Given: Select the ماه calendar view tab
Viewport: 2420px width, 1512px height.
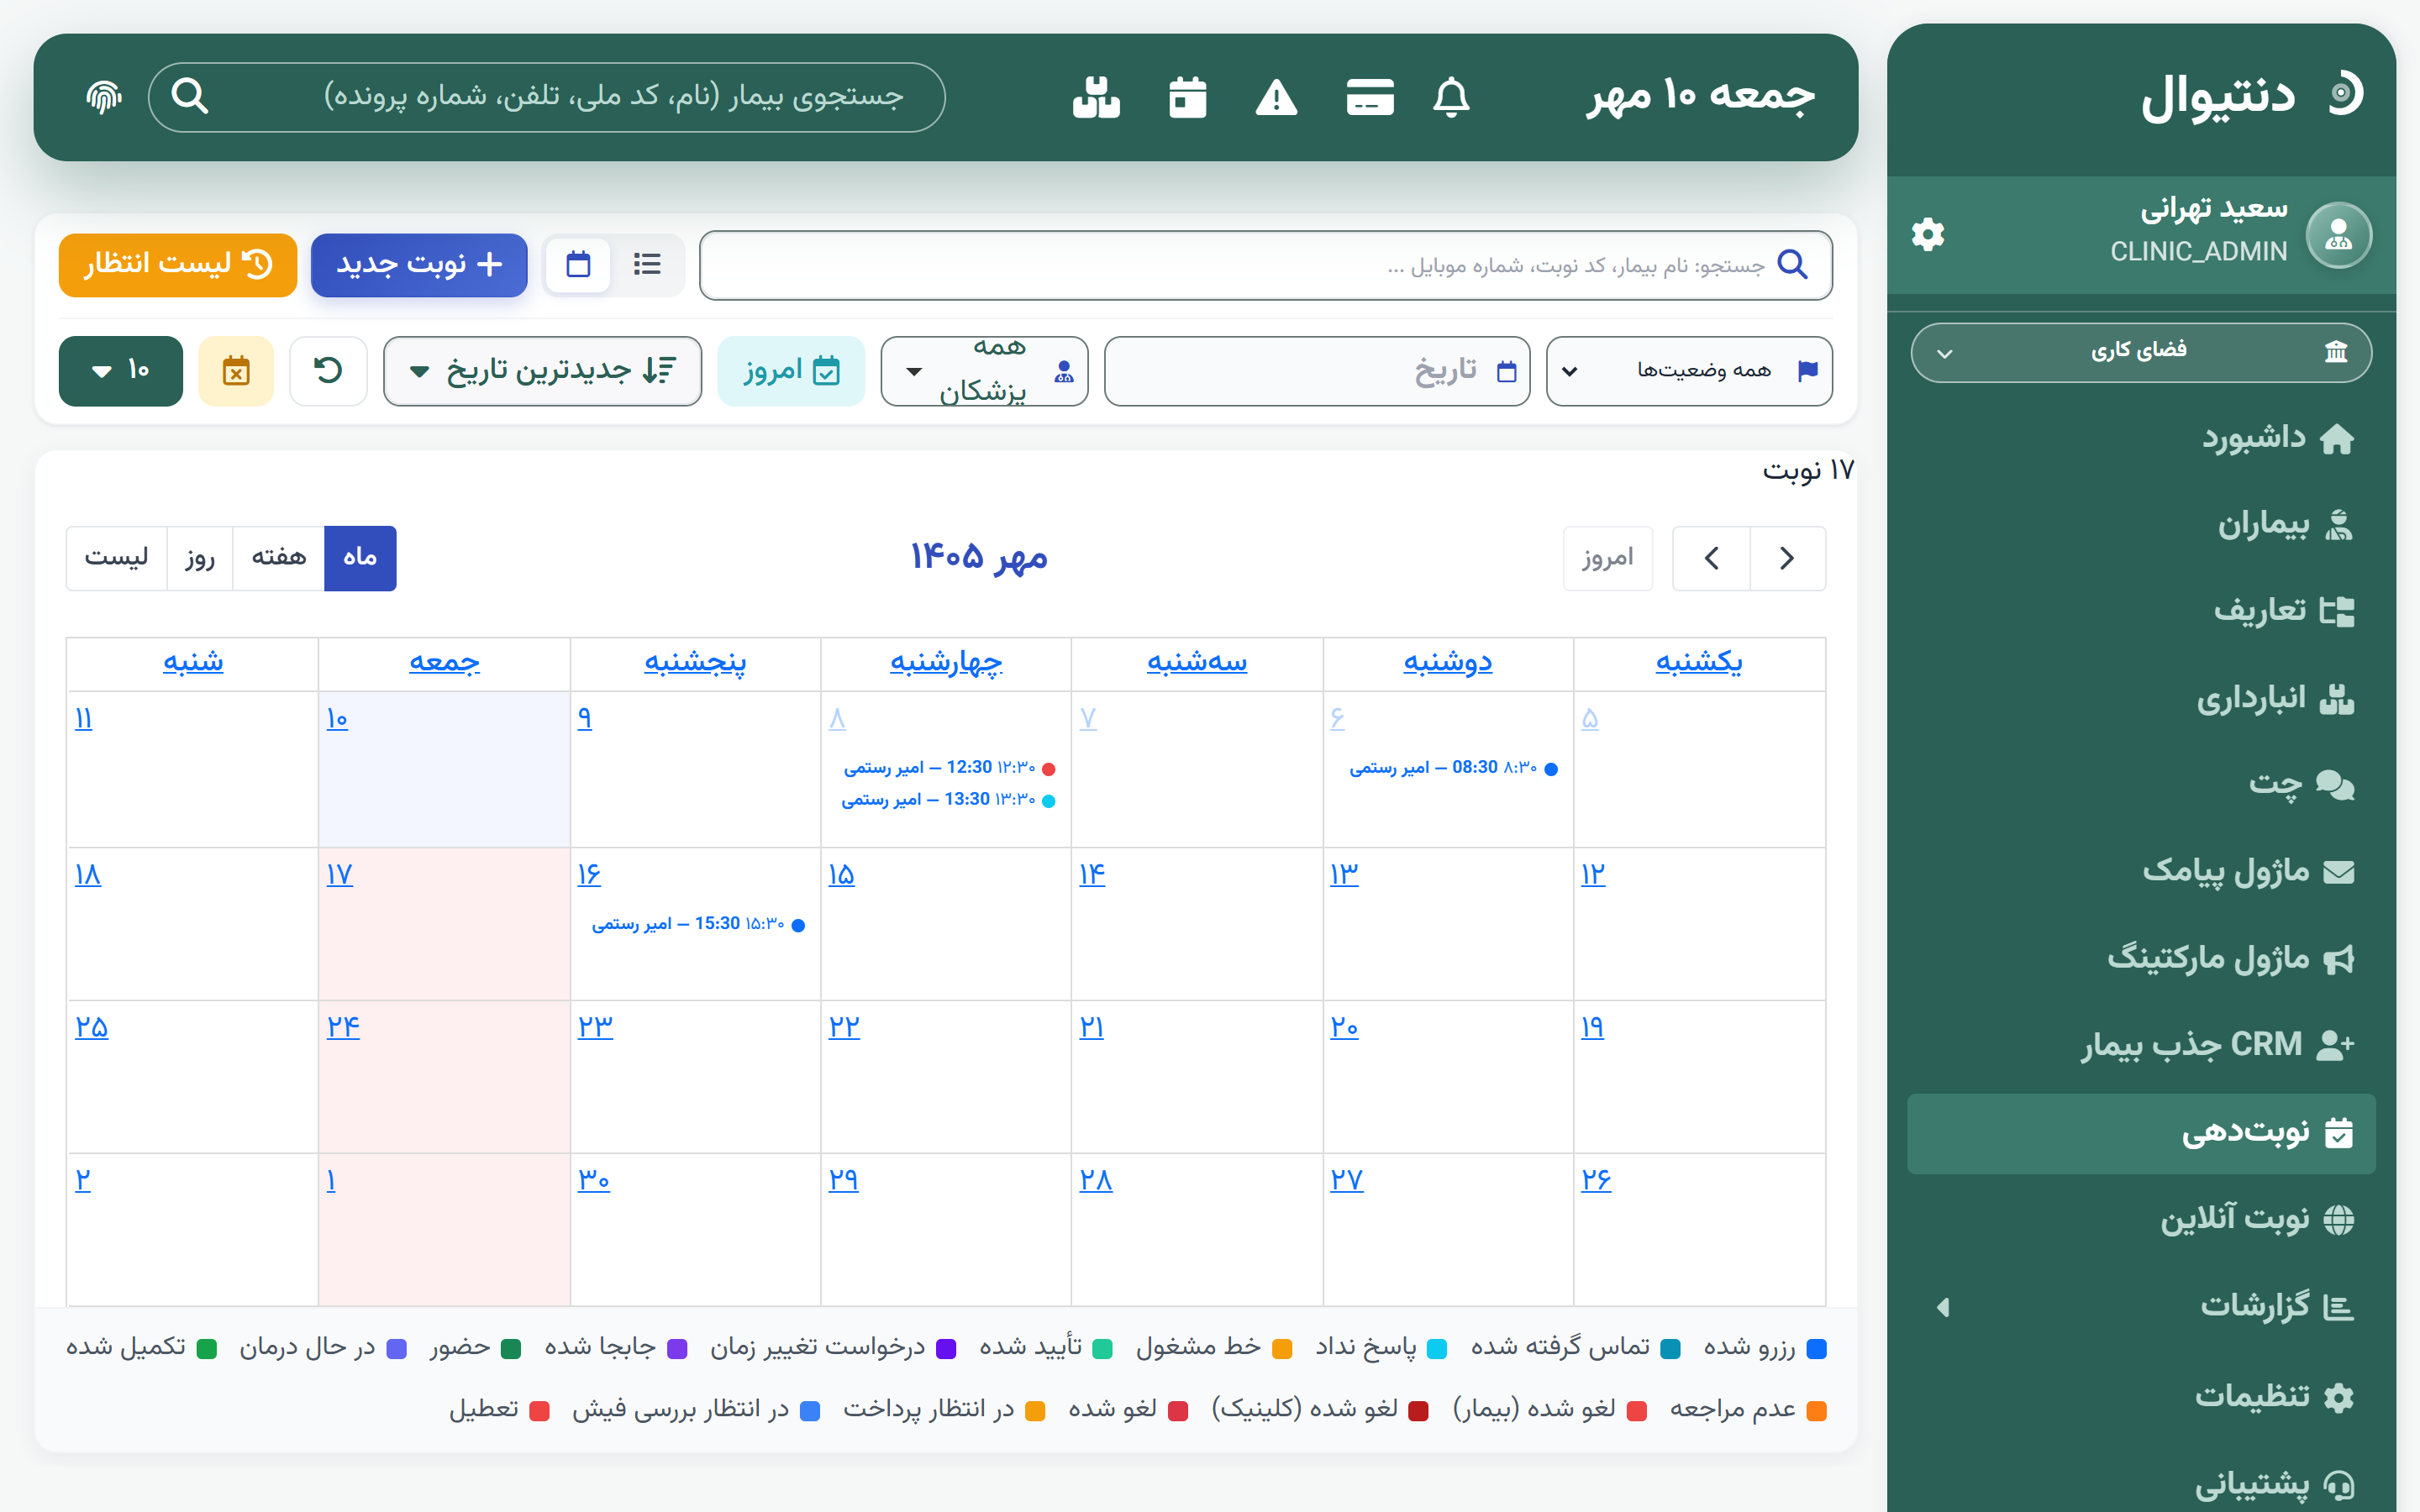Looking at the screenshot, I should coord(360,558).
